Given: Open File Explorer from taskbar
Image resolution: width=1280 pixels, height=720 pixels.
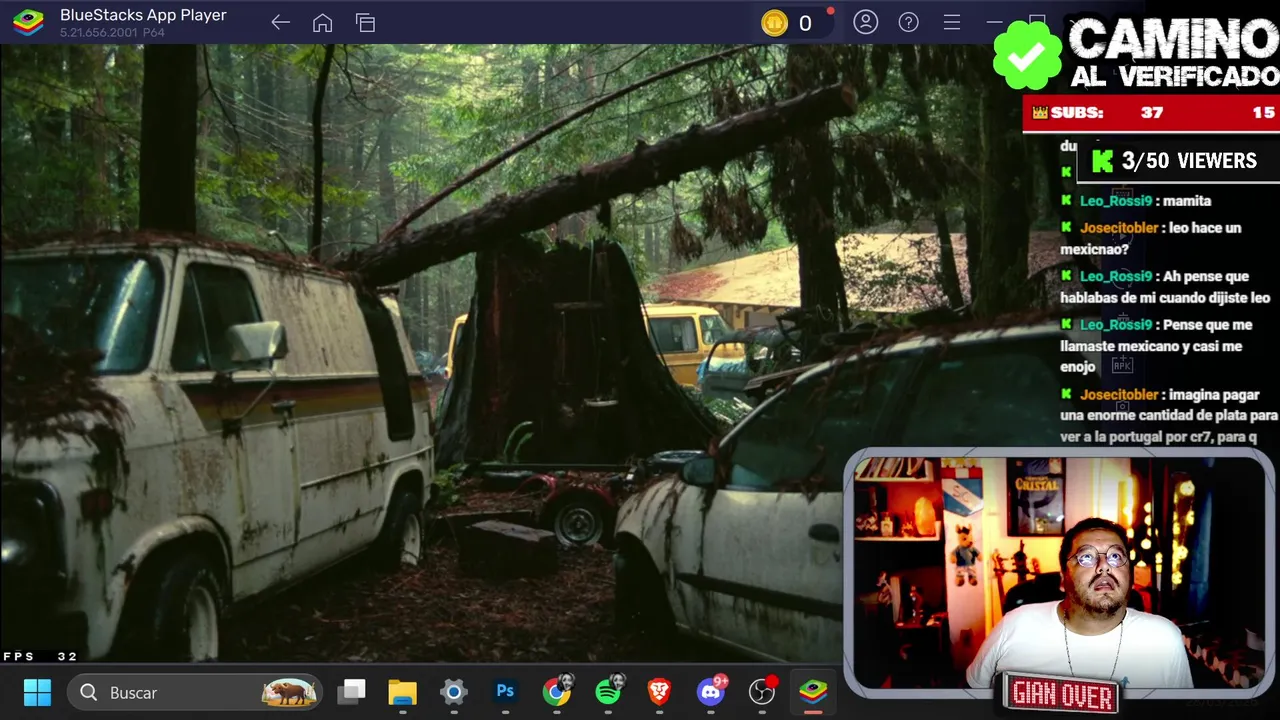Looking at the screenshot, I should click(402, 692).
